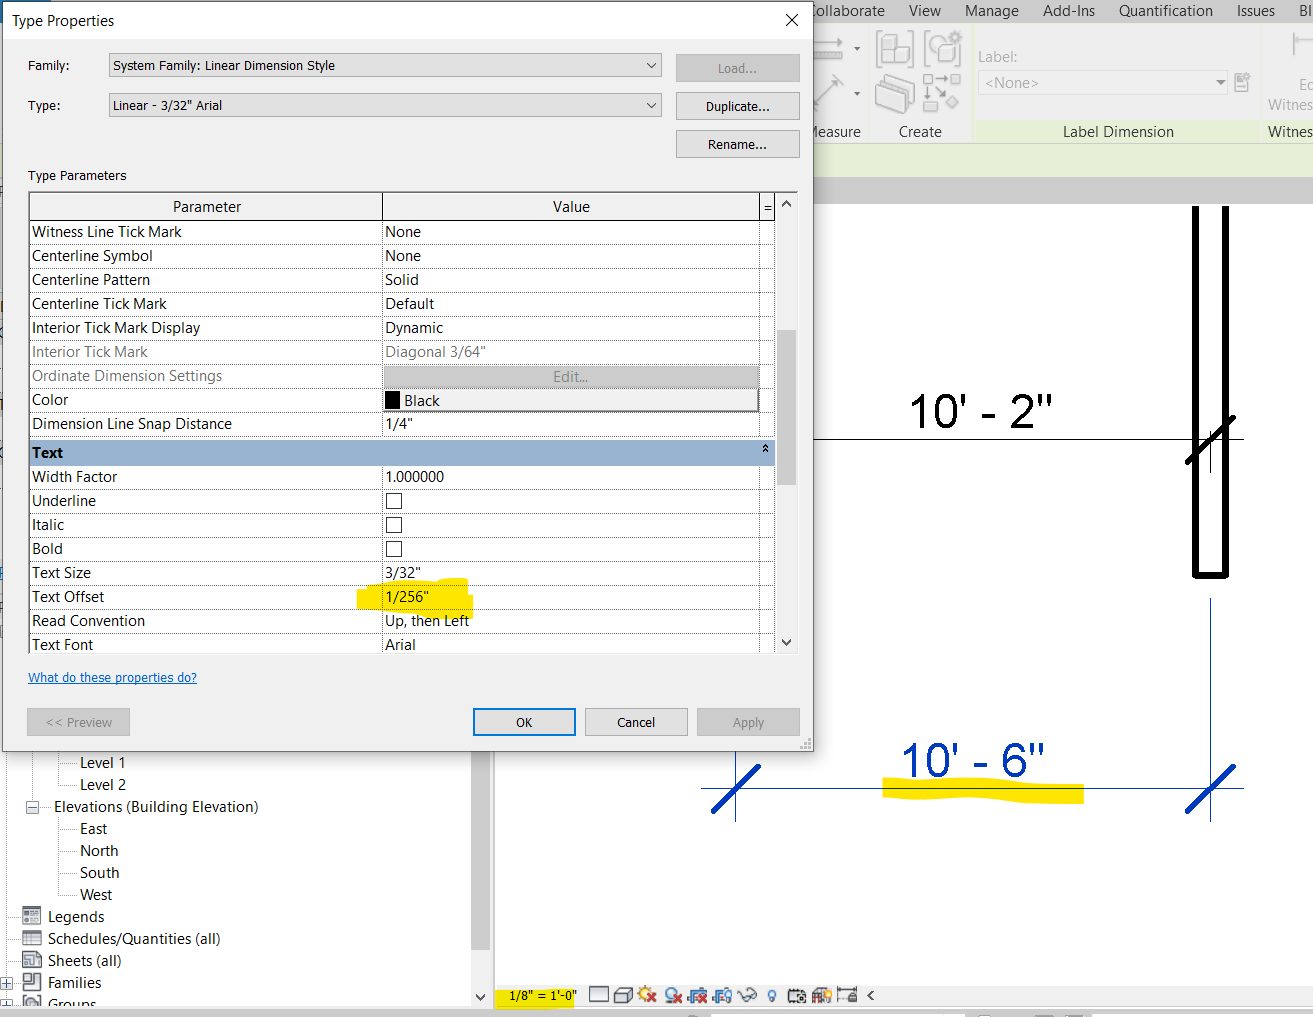Collapse the Elevations (Building Elevation) tree node
Viewport: 1313px width, 1017px height.
tap(33, 807)
